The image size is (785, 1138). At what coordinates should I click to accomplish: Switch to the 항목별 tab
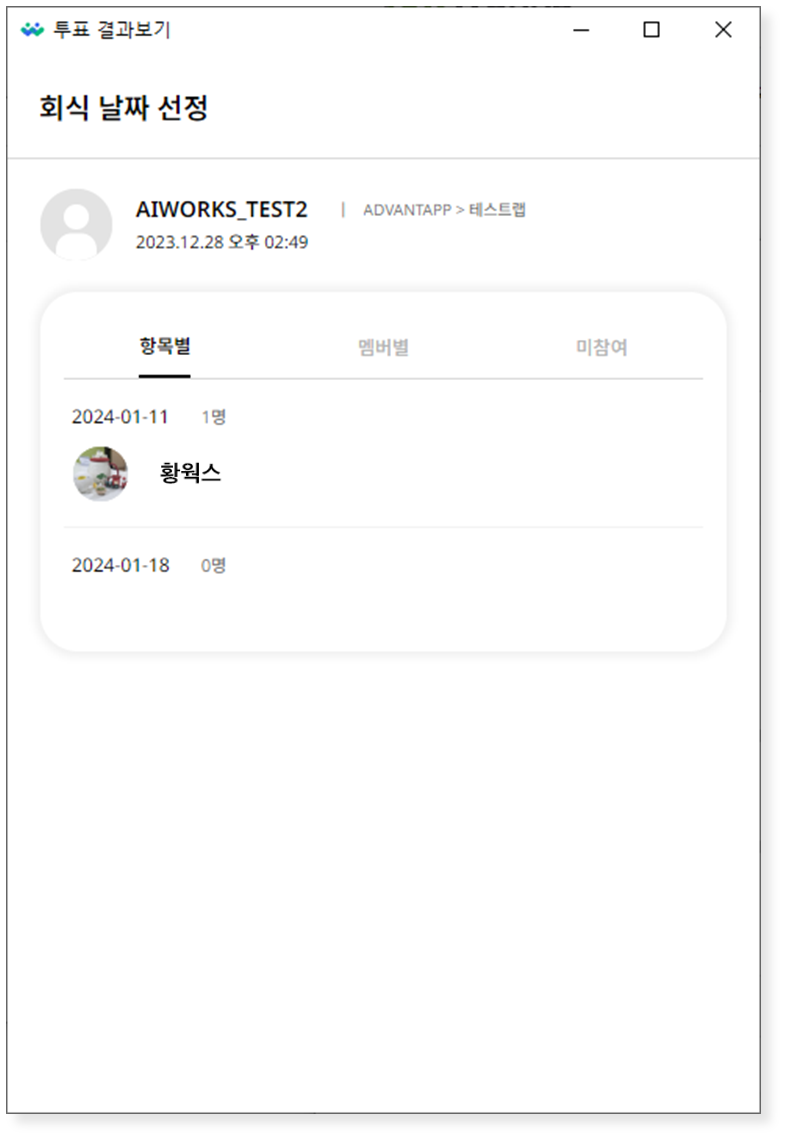(x=165, y=346)
